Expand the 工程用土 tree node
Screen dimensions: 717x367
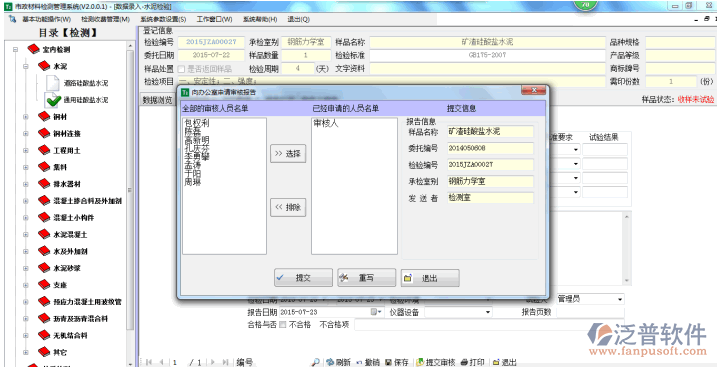26,150
